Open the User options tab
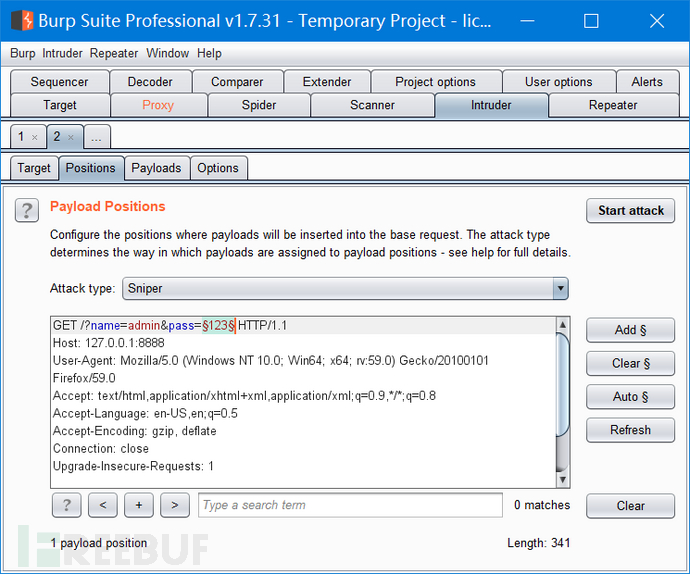Image resolution: width=690 pixels, height=574 pixels. pos(558,81)
